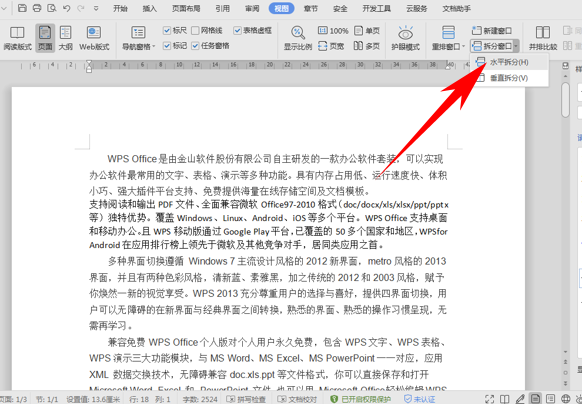Show 多页 multiple pages view
583x404 pixels.
click(x=367, y=46)
